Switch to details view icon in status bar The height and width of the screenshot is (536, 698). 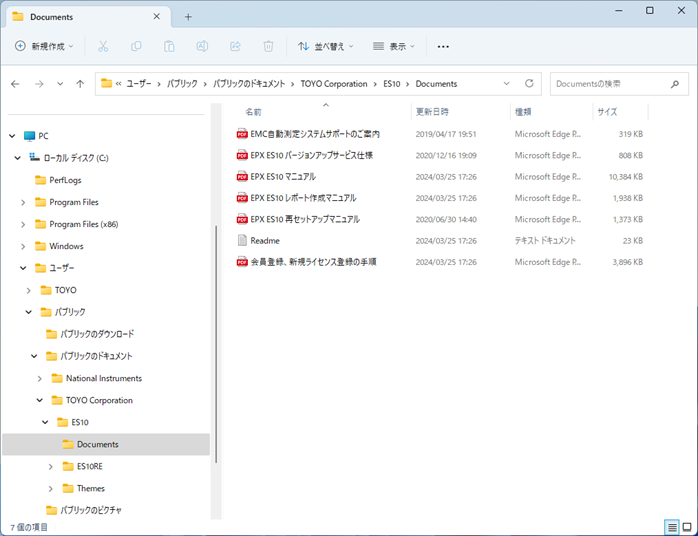[672, 528]
